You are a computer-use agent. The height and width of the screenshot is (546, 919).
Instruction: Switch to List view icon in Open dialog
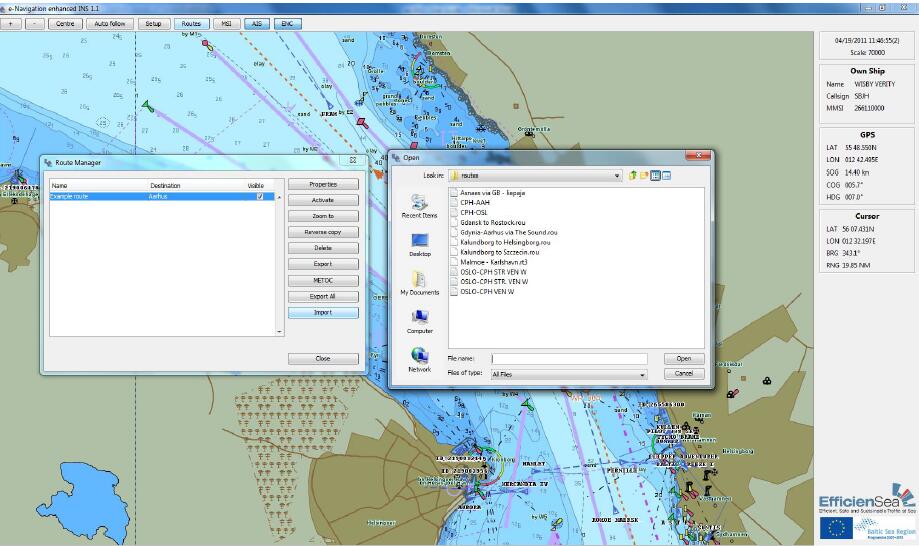[x=655, y=176]
